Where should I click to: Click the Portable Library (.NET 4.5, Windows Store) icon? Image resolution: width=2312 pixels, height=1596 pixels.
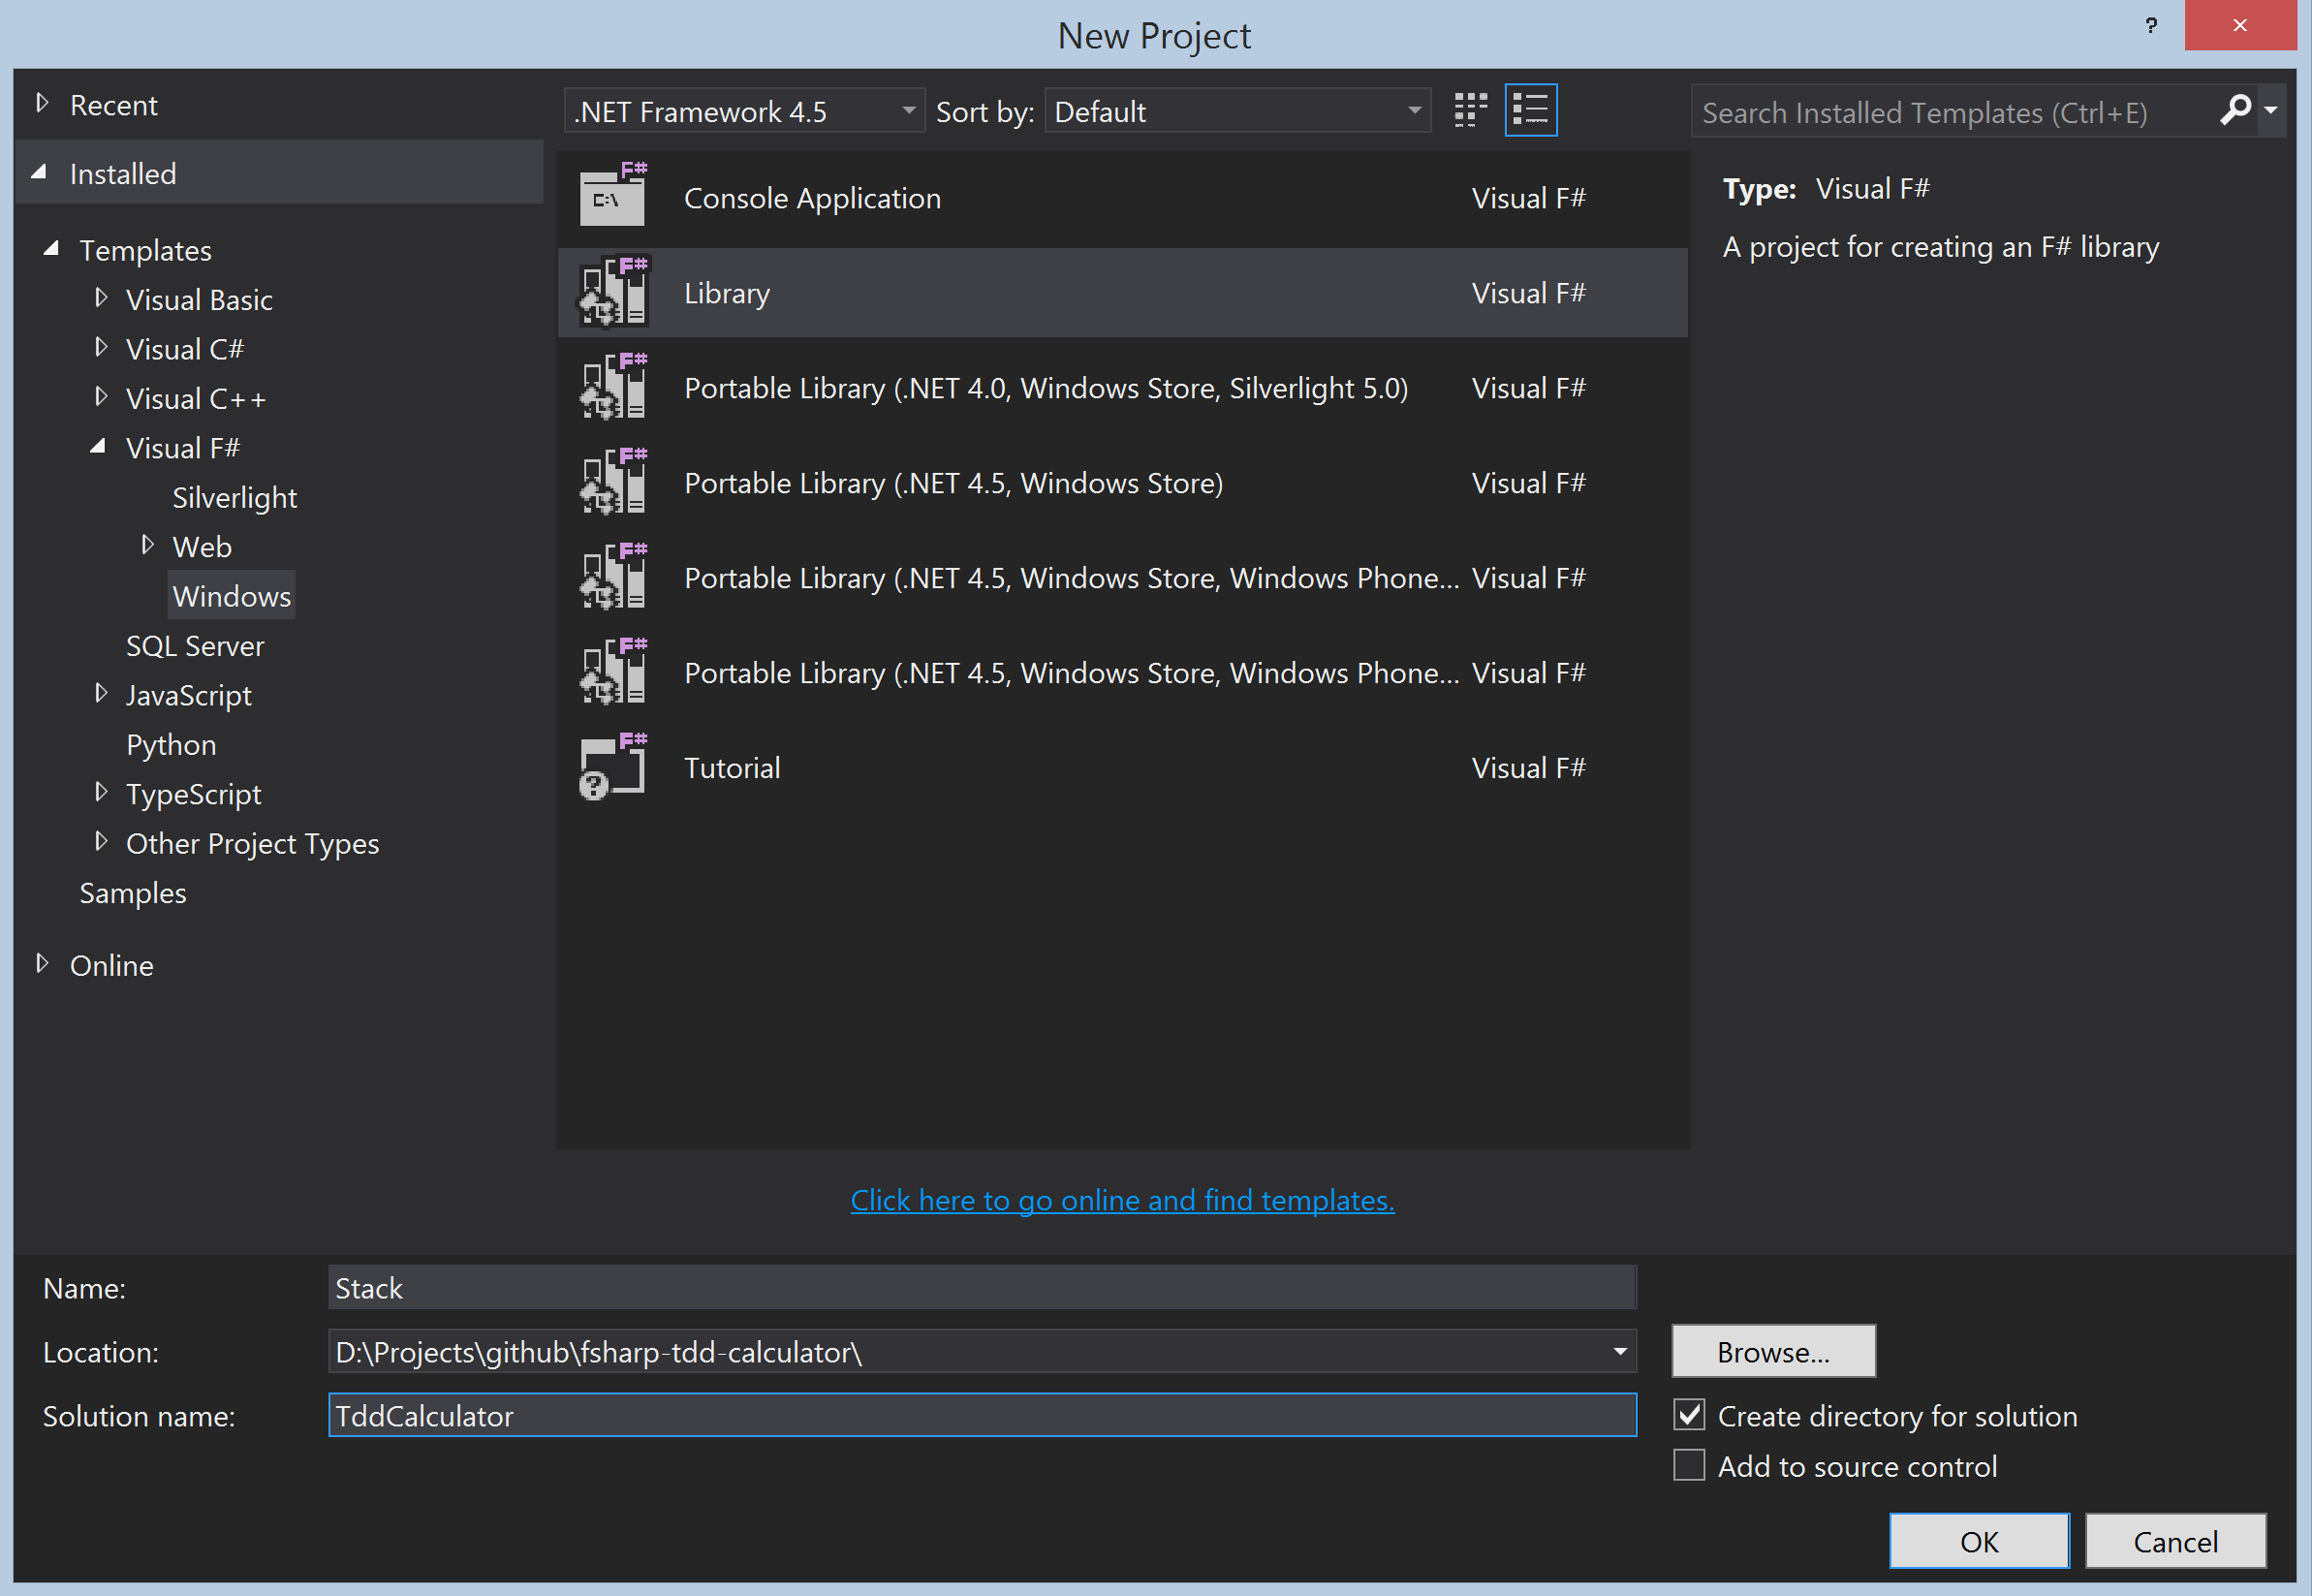[613, 480]
